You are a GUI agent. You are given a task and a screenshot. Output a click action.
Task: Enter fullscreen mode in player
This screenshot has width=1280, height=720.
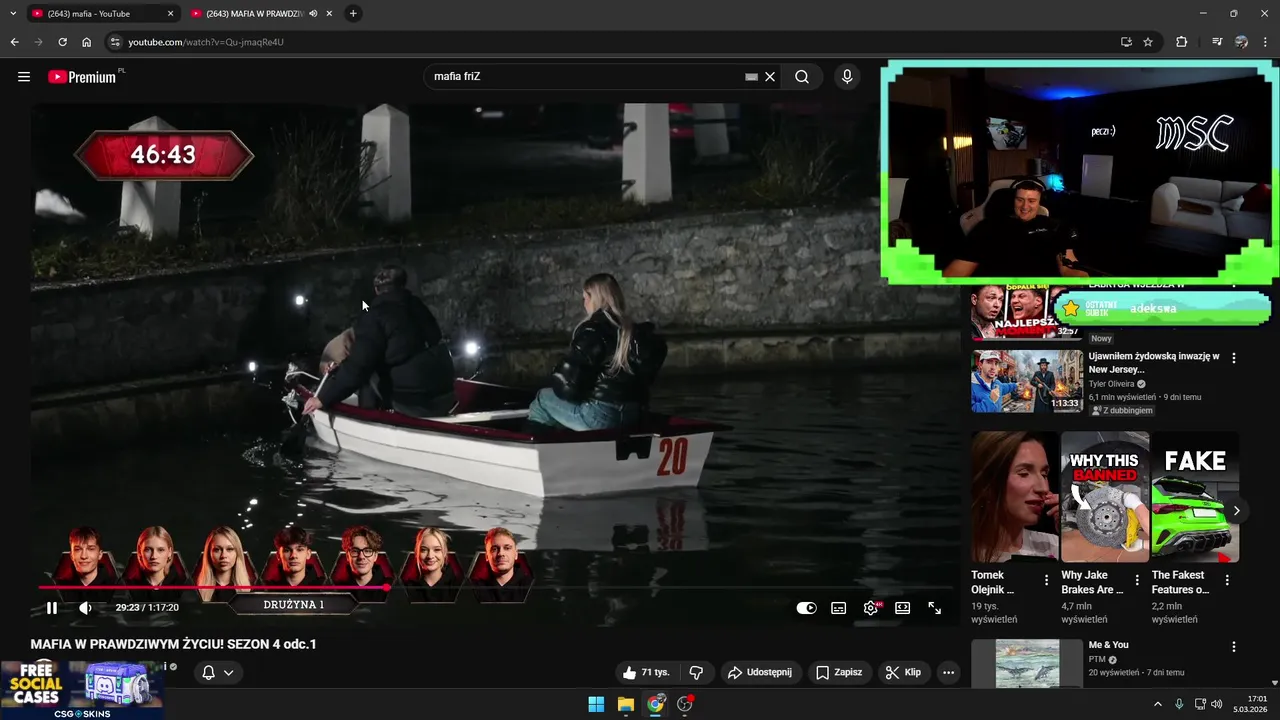pos(935,608)
